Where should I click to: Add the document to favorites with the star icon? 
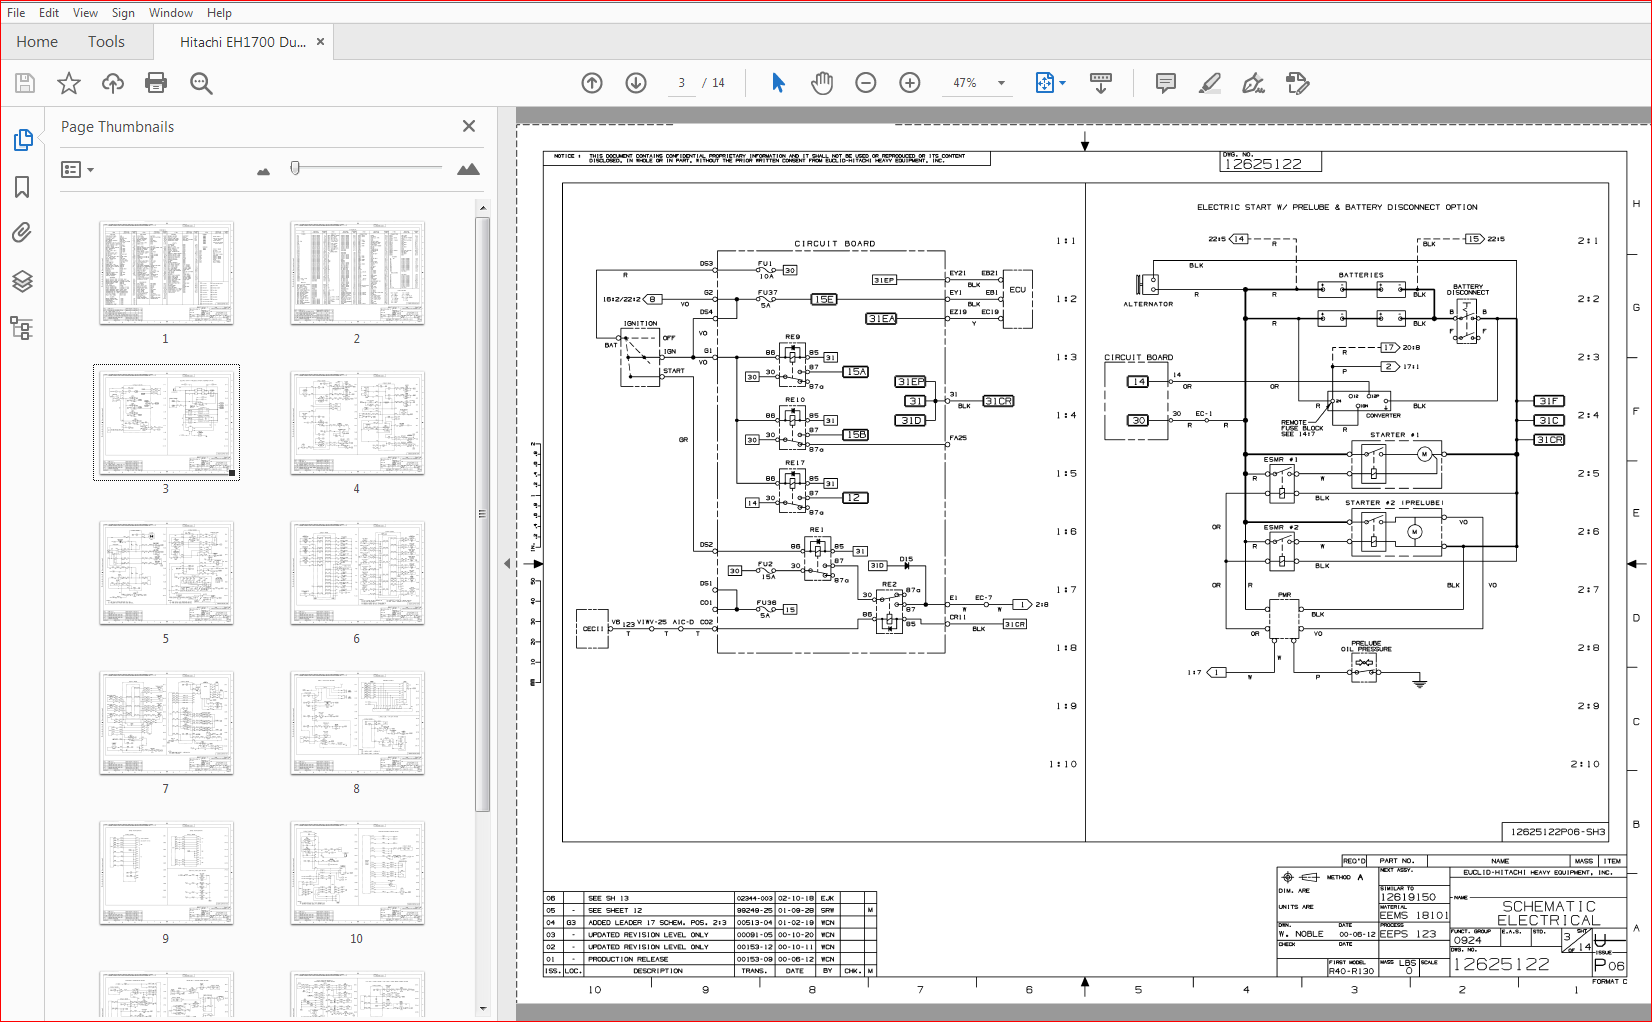click(68, 83)
